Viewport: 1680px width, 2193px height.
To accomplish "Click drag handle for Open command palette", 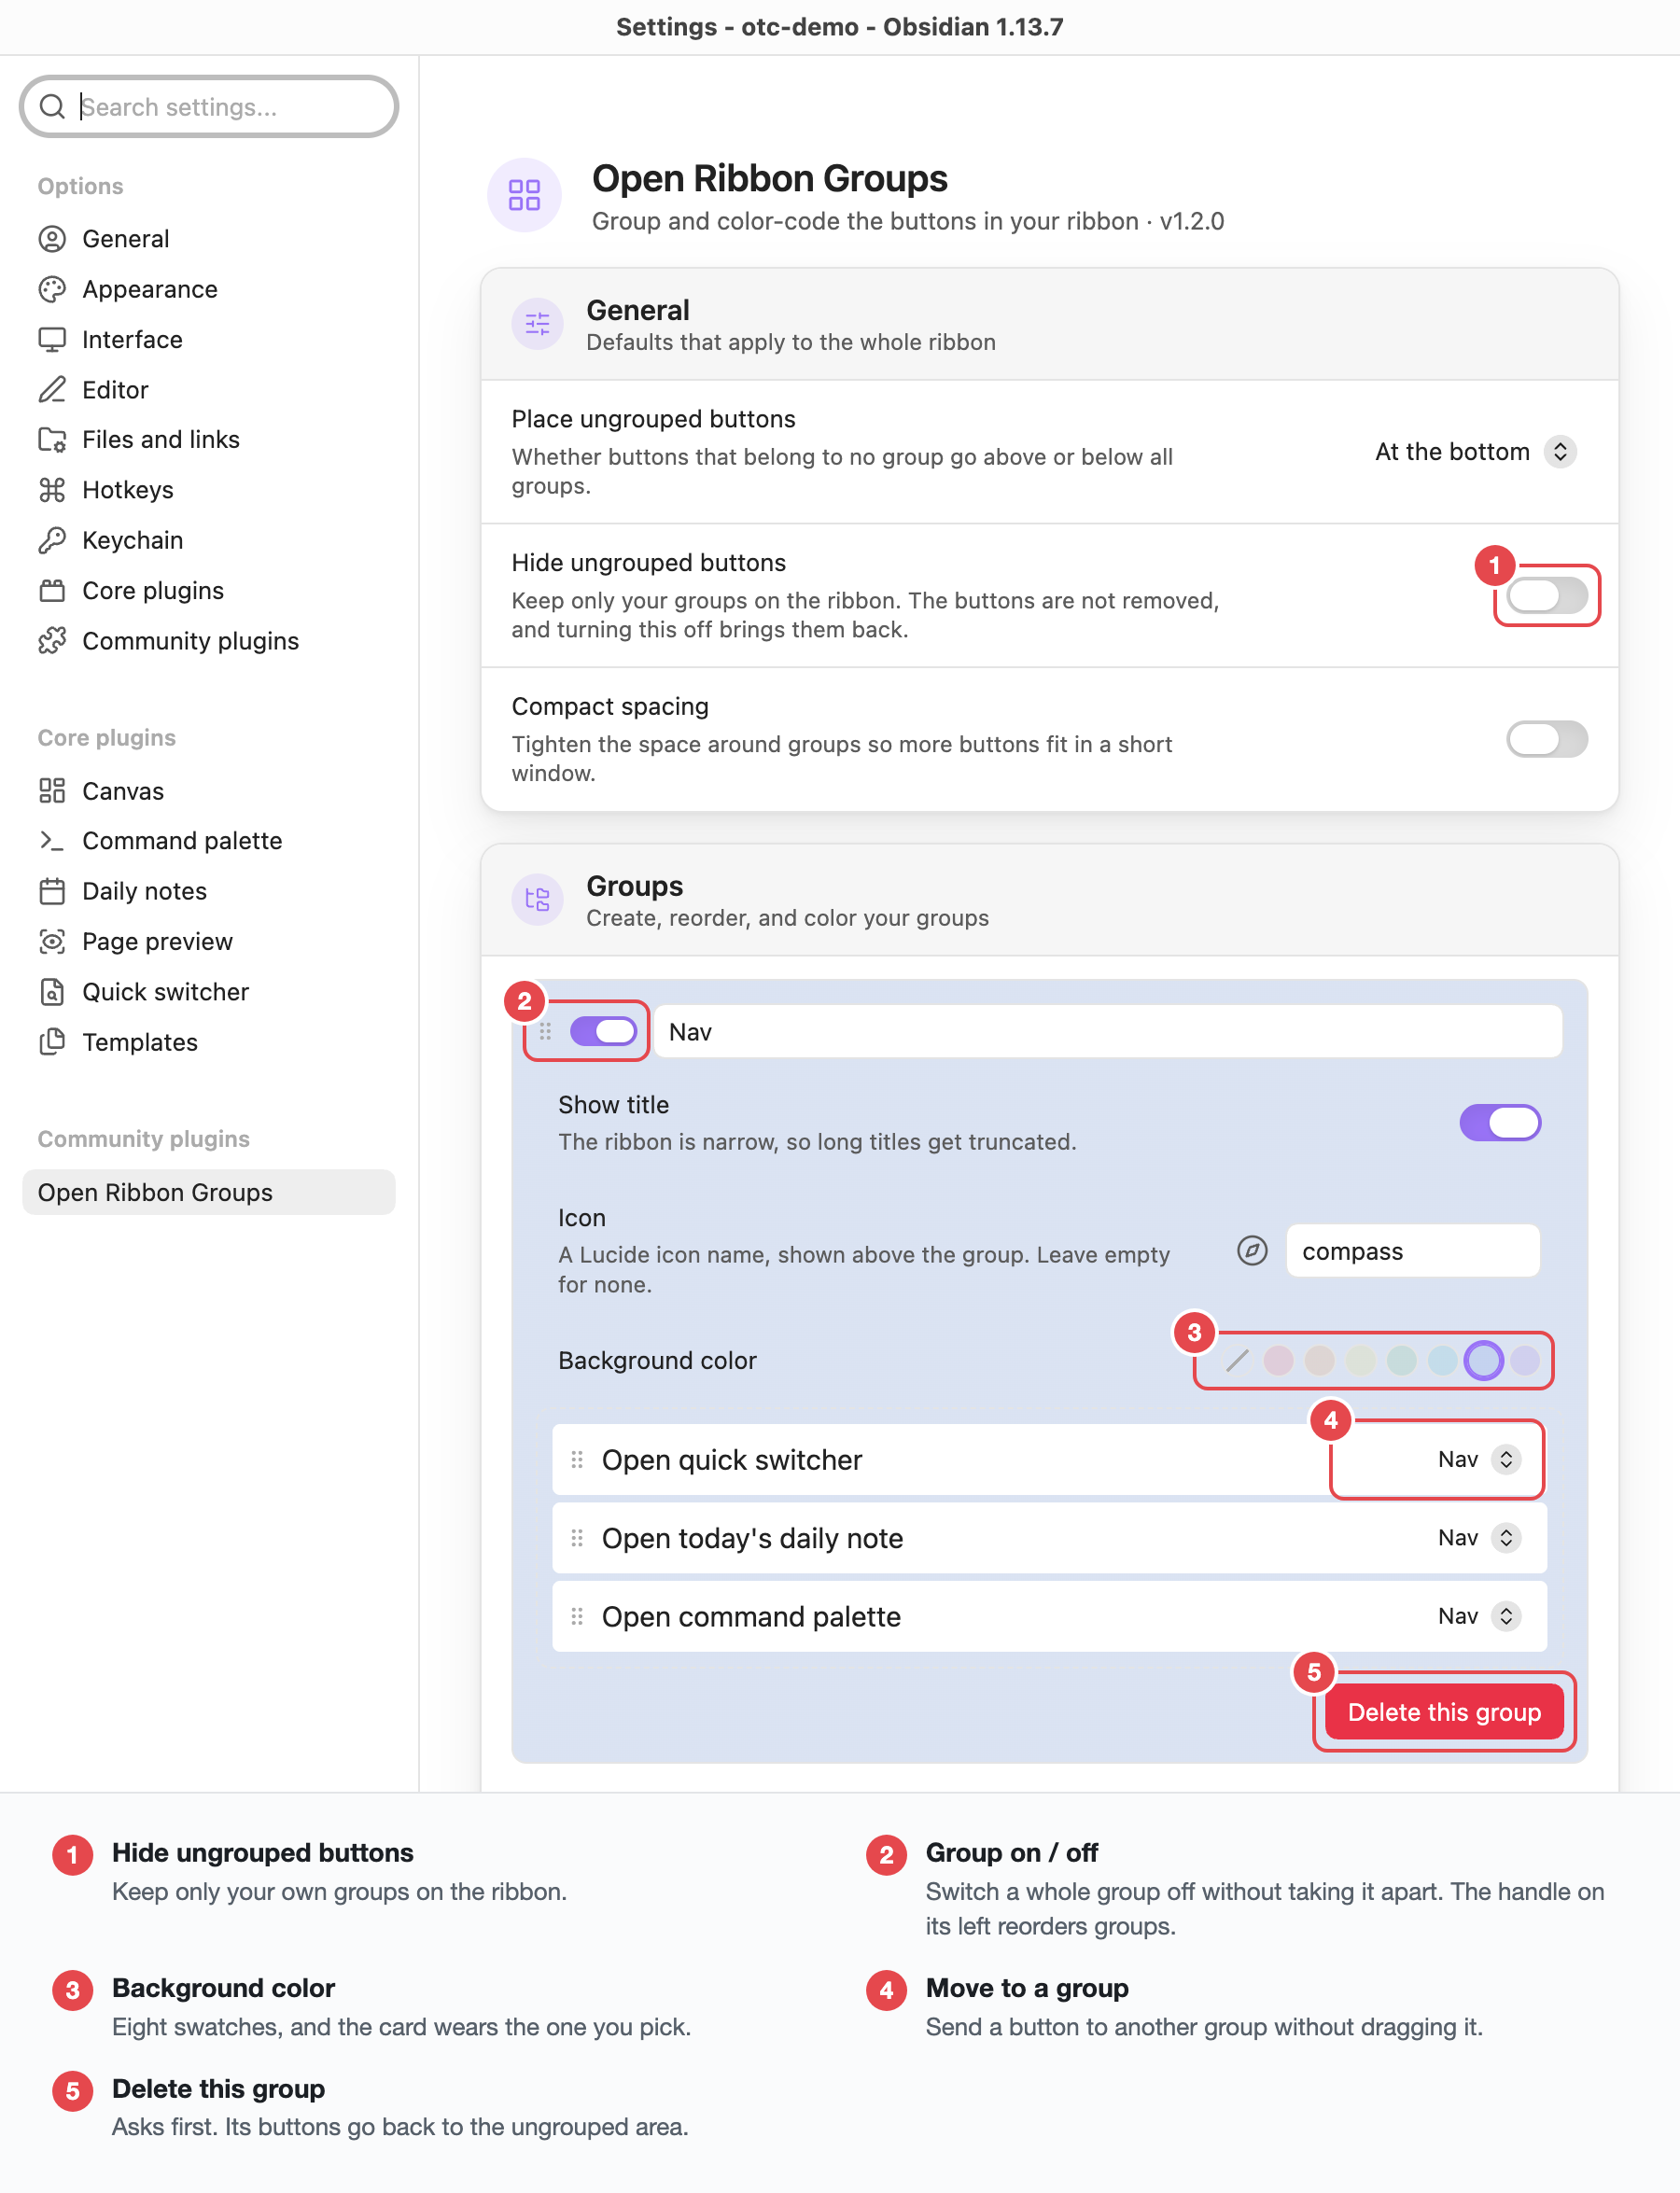I will 577,1616.
